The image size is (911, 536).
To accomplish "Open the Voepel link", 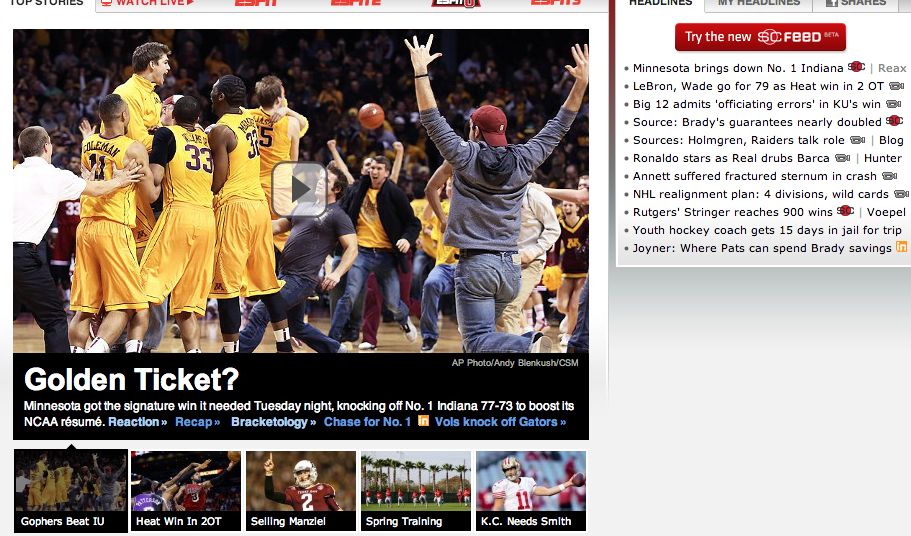I will click(x=886, y=212).
